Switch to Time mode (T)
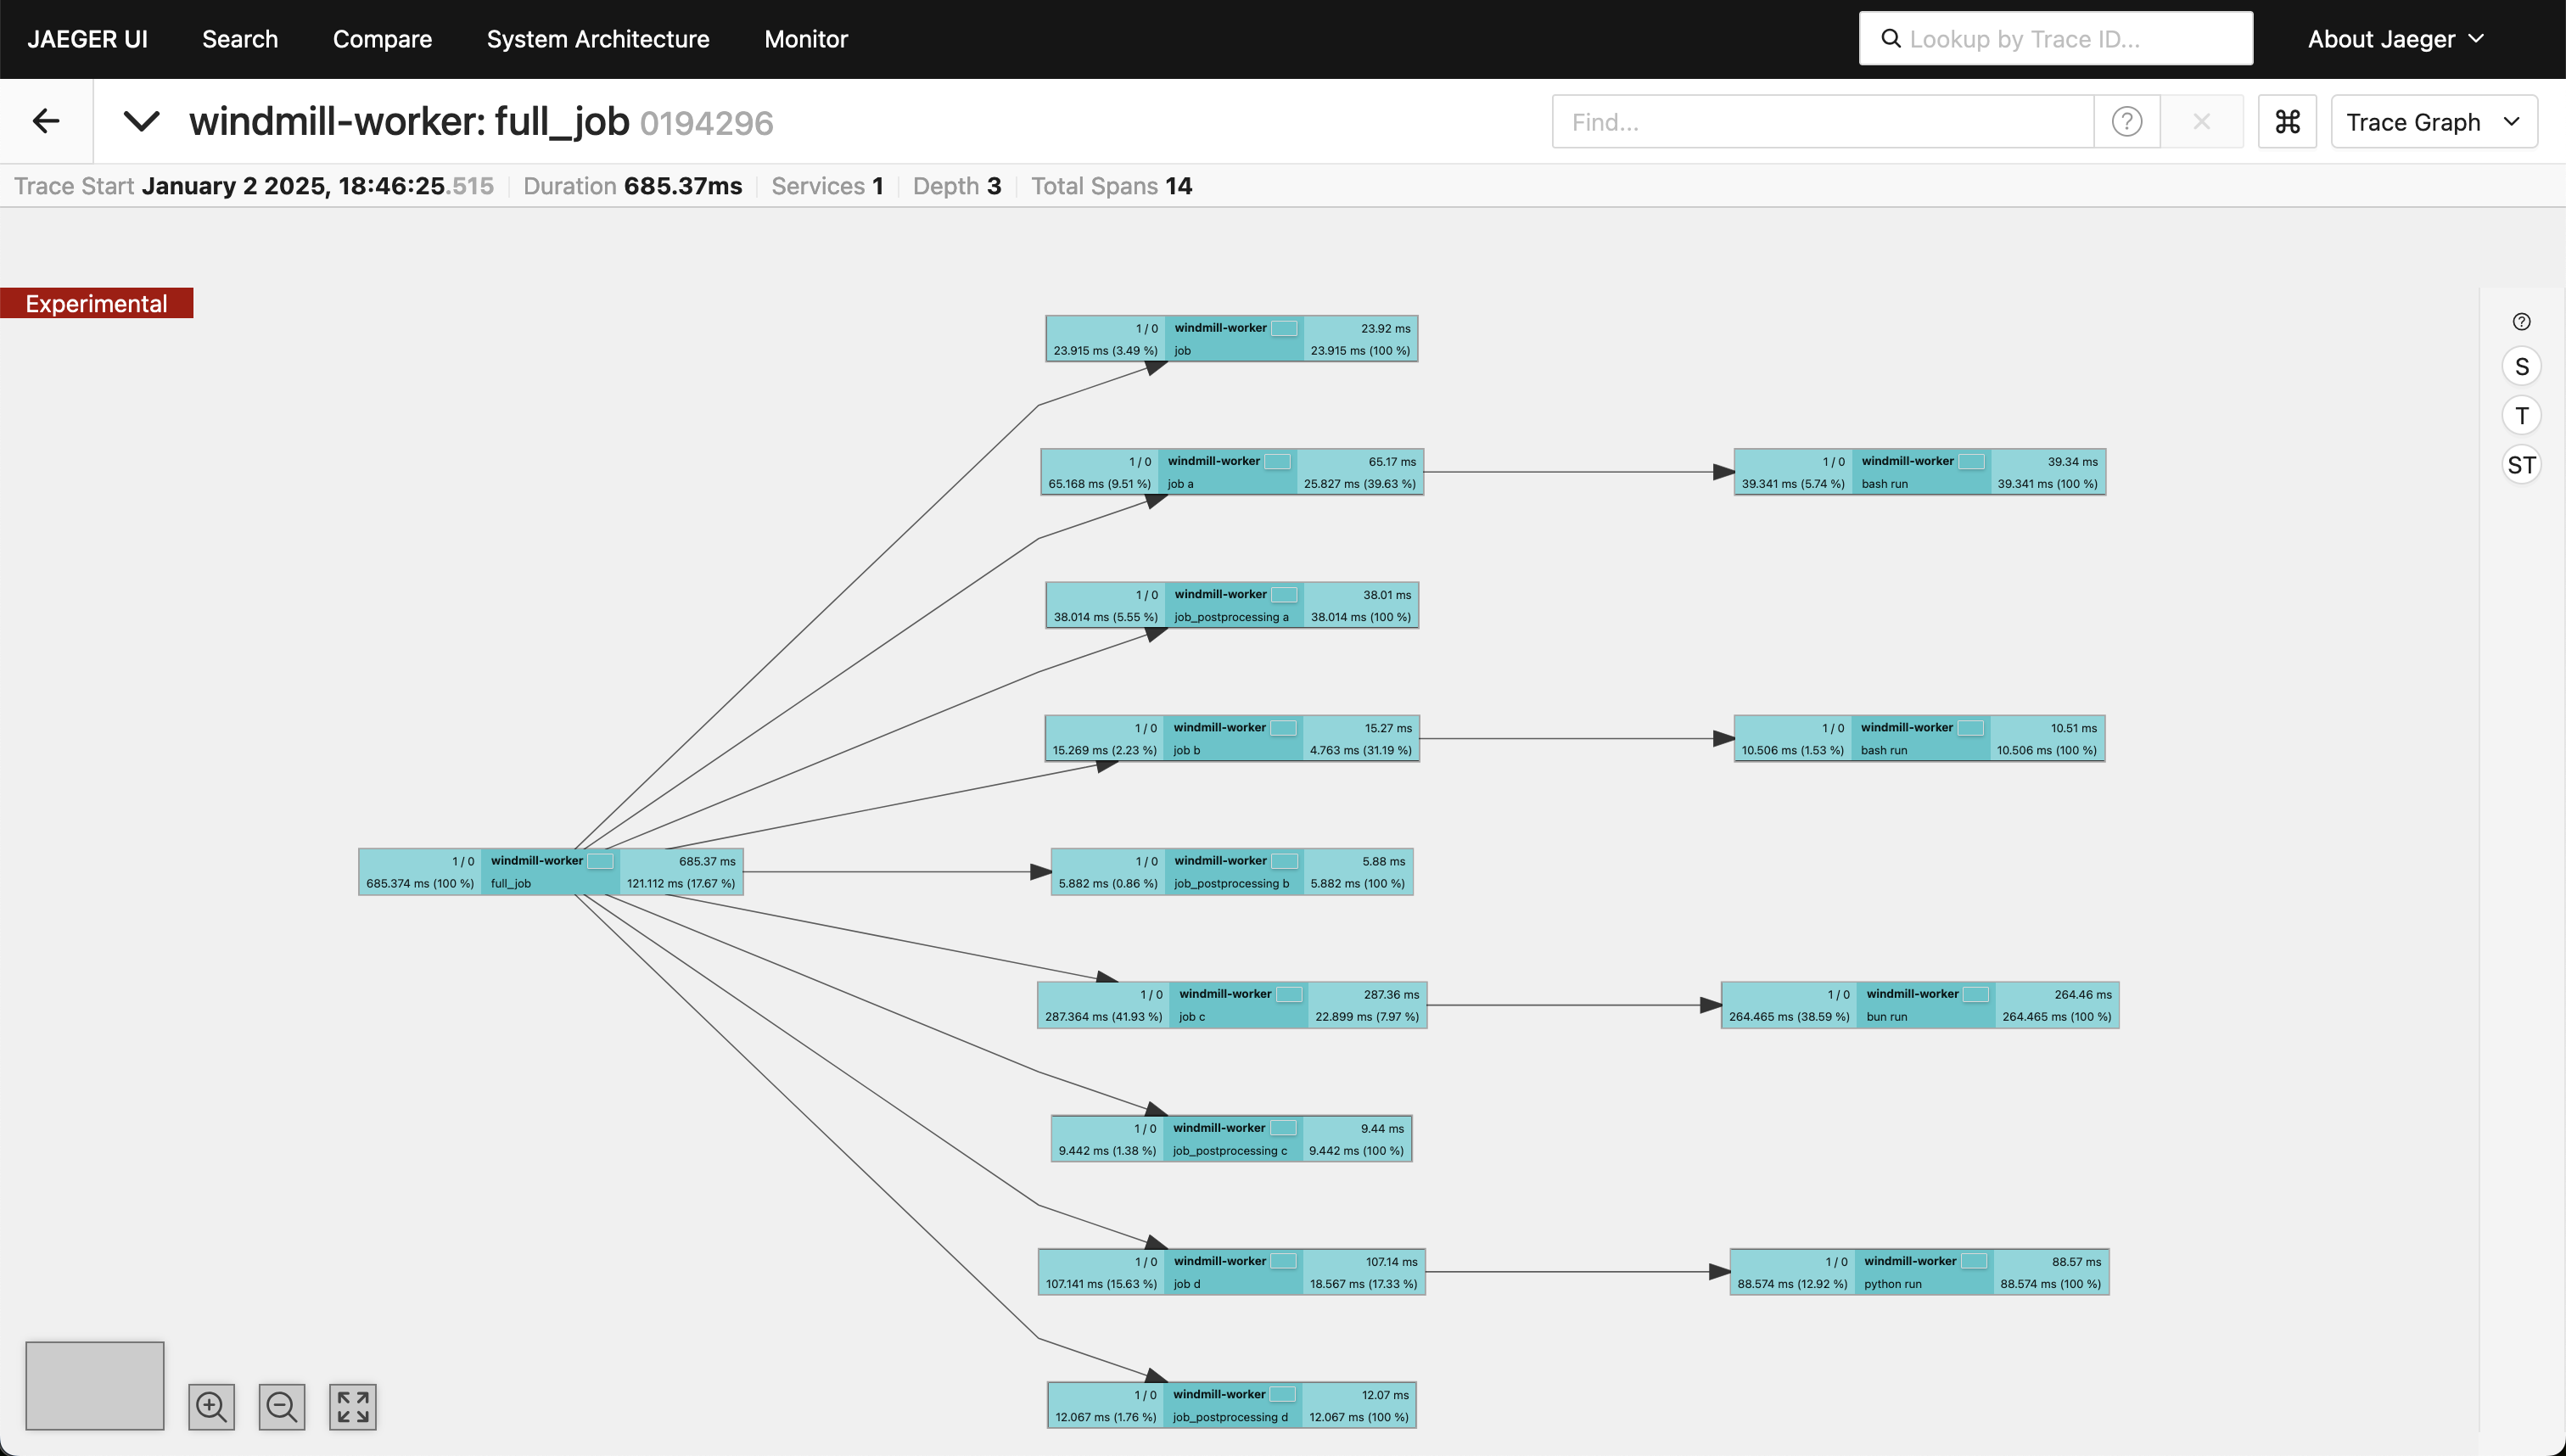Viewport: 2566px width, 1456px height. pos(2521,416)
